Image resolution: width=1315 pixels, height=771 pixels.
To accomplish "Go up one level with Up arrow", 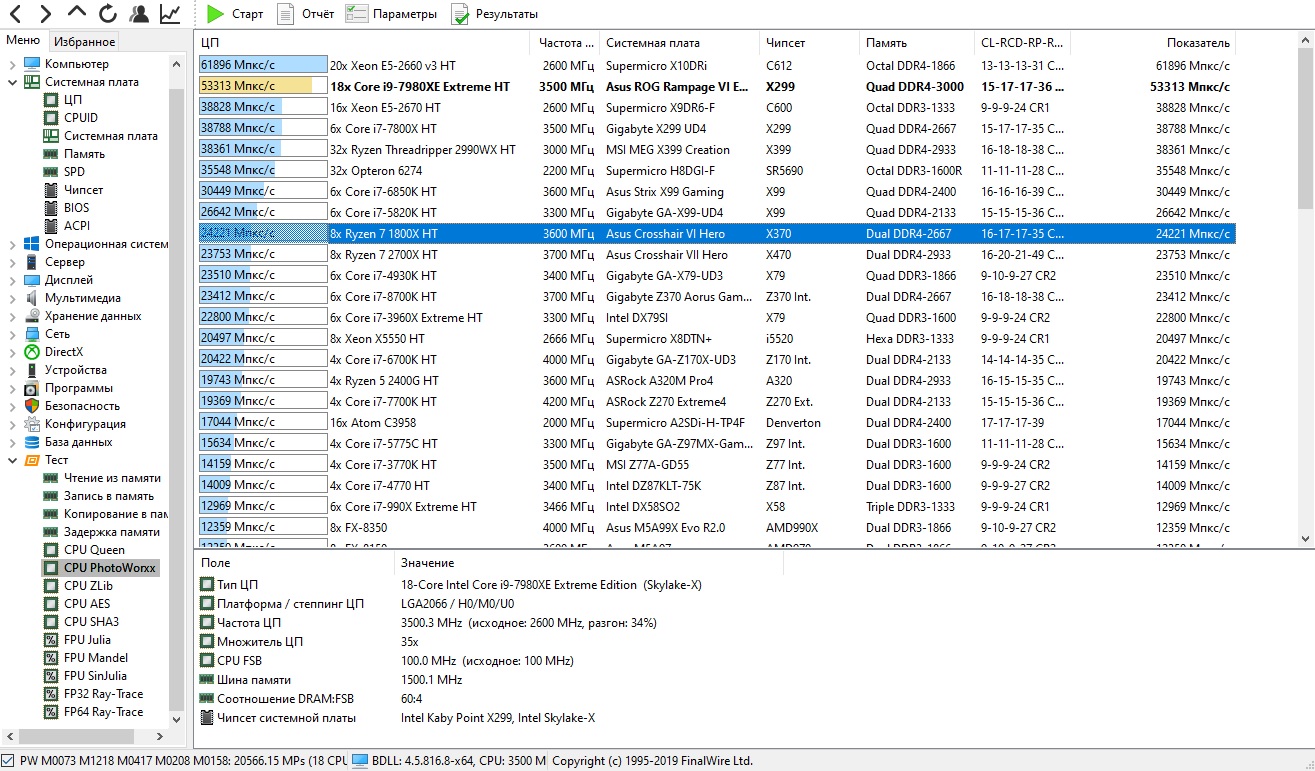I will click(x=77, y=13).
